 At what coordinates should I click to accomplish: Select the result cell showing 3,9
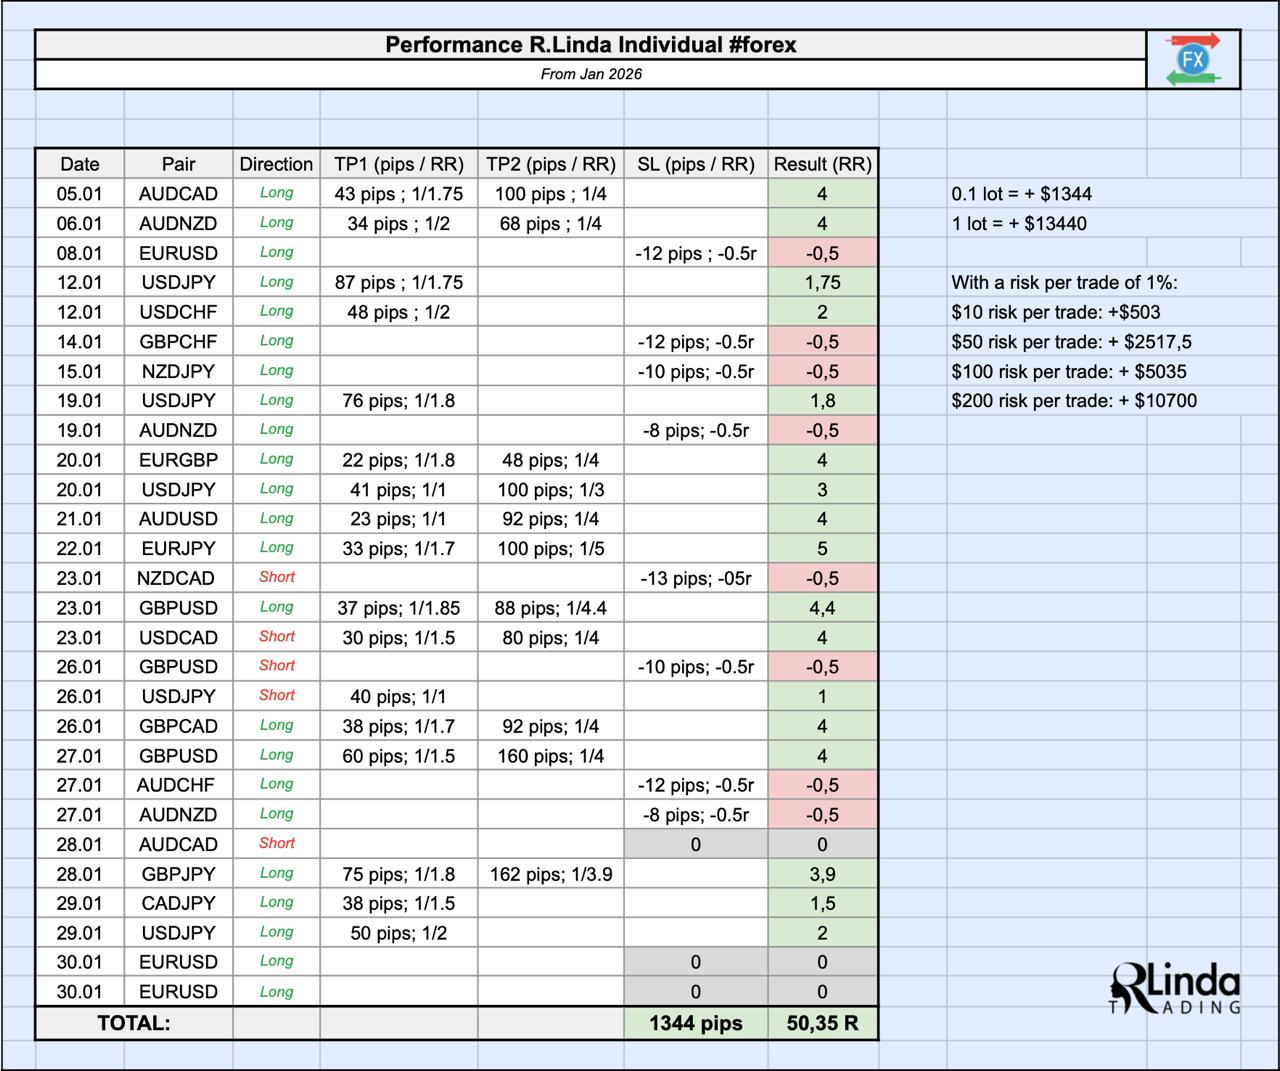click(x=823, y=874)
